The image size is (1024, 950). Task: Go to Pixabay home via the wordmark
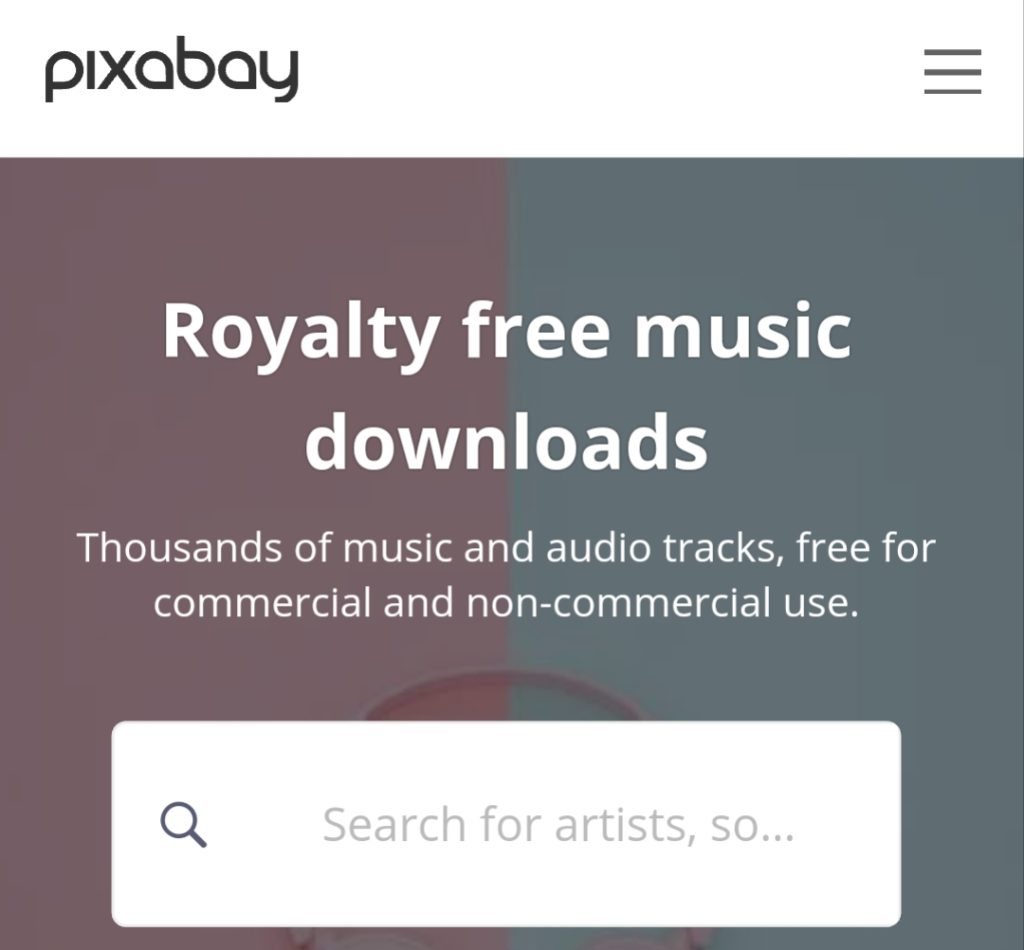point(171,69)
